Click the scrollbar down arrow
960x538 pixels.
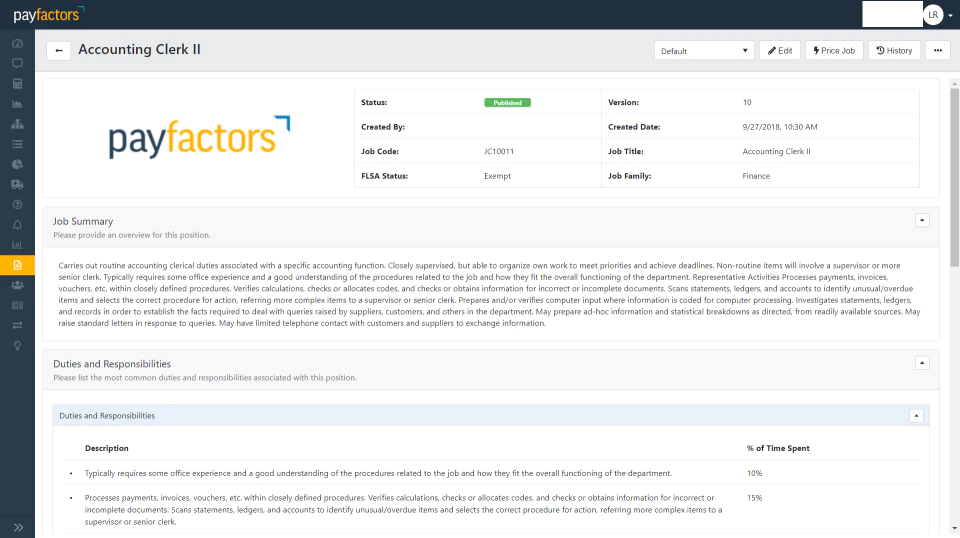(x=954, y=528)
